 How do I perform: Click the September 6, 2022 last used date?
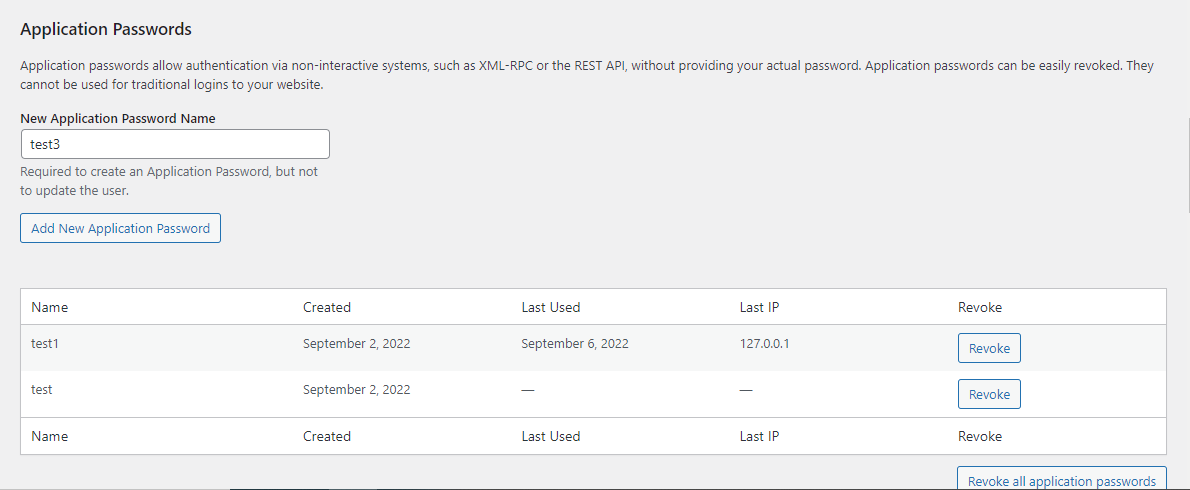575,344
